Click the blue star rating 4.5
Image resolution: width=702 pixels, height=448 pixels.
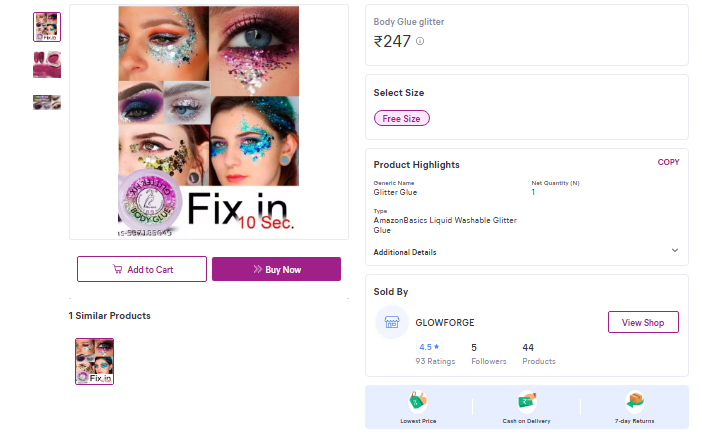click(429, 347)
